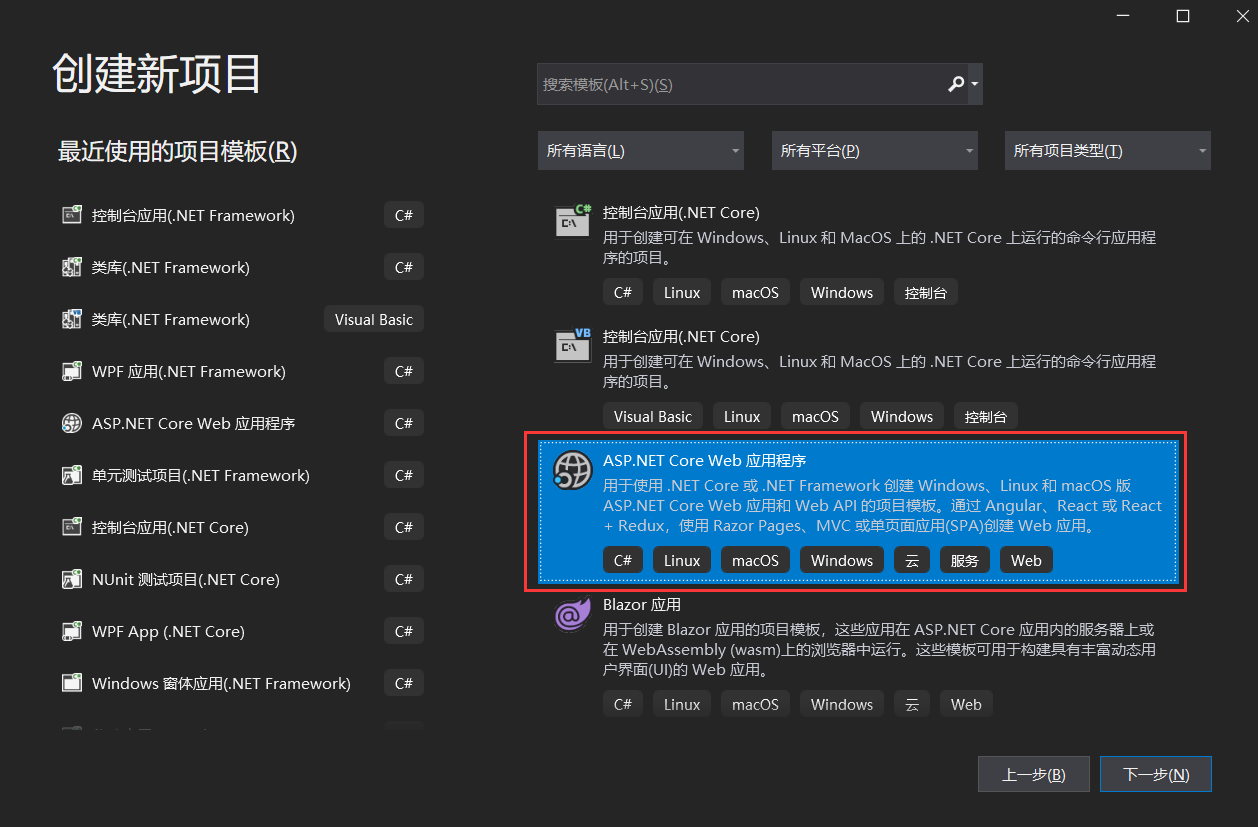The width and height of the screenshot is (1258, 827).
Task: Click the VB console app (.NET Core) icon
Action: coord(573,345)
